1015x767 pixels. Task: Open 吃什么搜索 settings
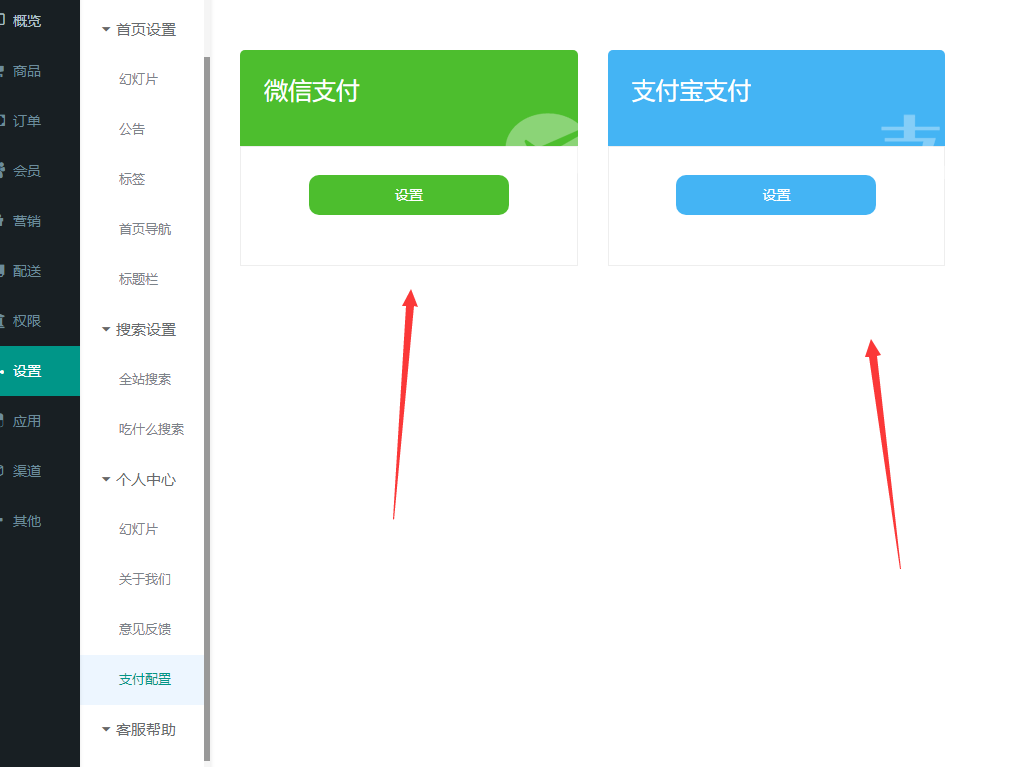[x=151, y=429]
